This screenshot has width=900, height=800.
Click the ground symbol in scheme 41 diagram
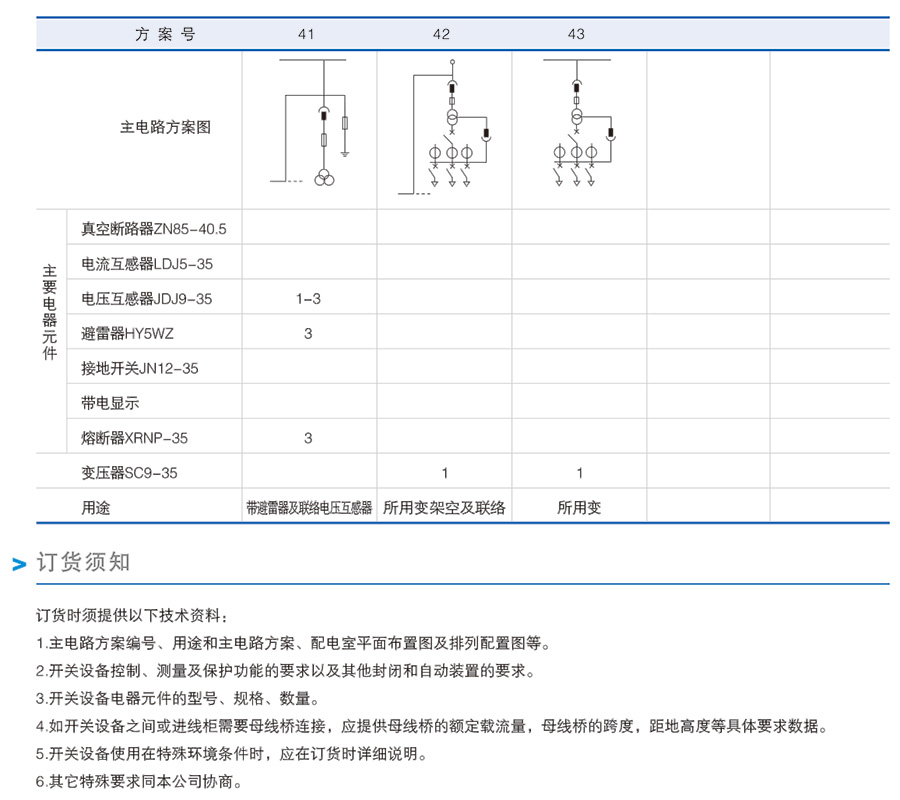(x=345, y=153)
